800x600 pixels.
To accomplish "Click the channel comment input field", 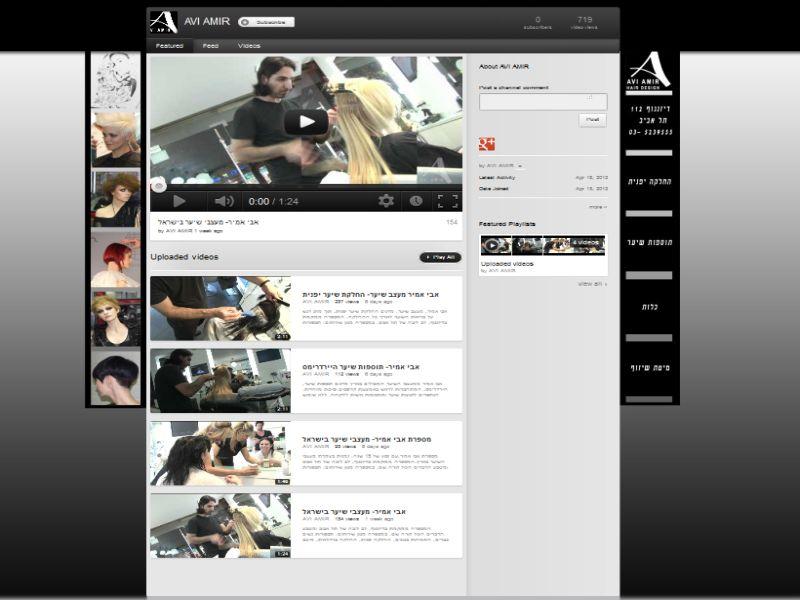I will pyautogui.click(x=543, y=102).
